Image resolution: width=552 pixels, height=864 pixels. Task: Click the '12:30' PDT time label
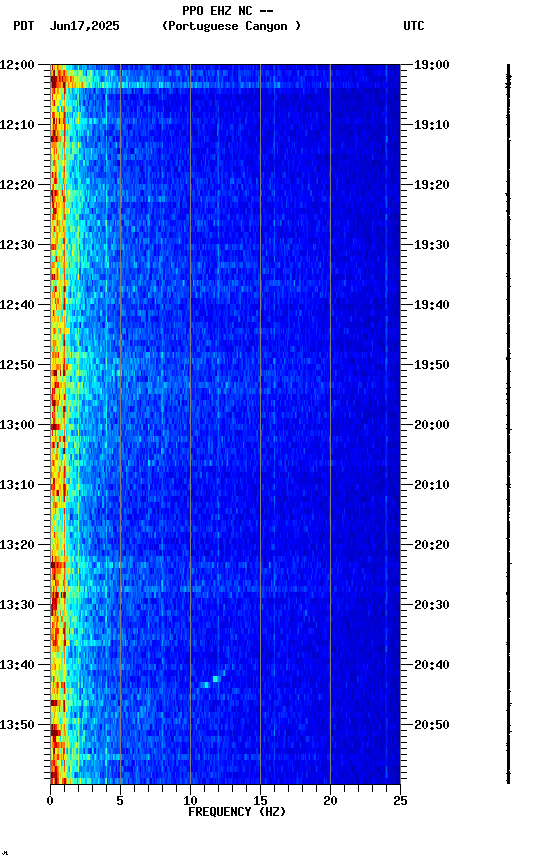click(x=17, y=245)
